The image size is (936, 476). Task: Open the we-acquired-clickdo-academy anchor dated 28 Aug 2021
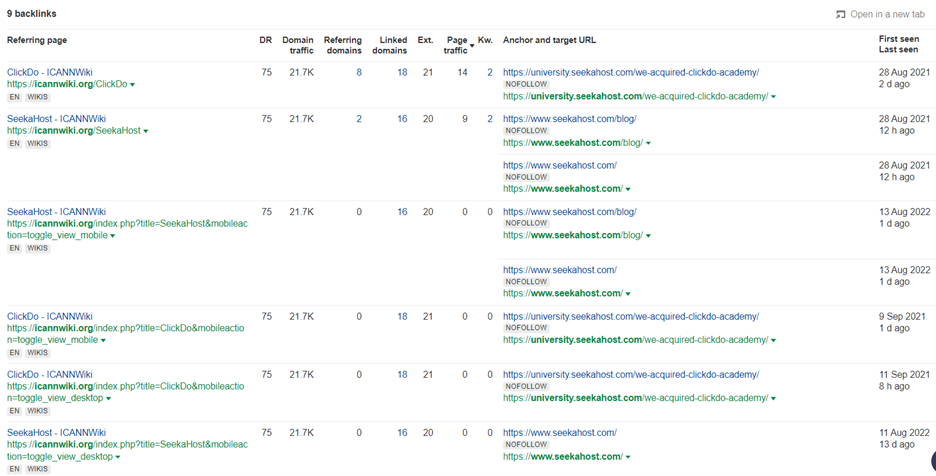[x=631, y=72]
